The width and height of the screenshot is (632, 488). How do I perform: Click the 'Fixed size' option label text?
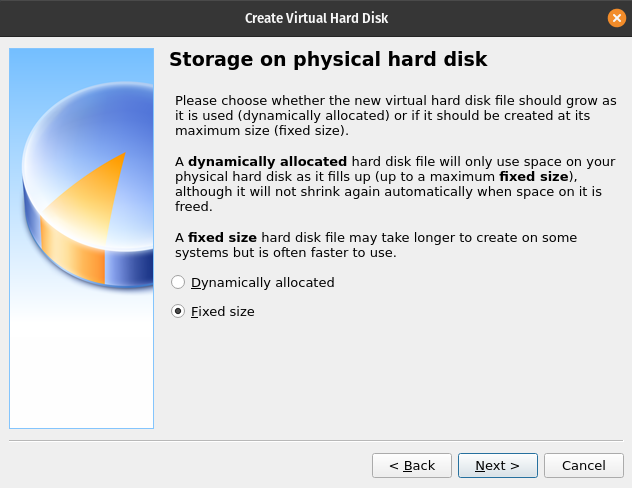[222, 312]
